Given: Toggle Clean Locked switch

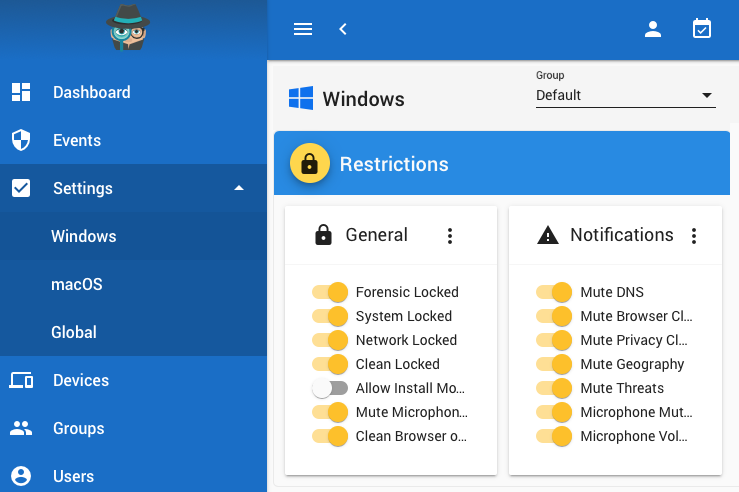Looking at the screenshot, I should [330, 364].
